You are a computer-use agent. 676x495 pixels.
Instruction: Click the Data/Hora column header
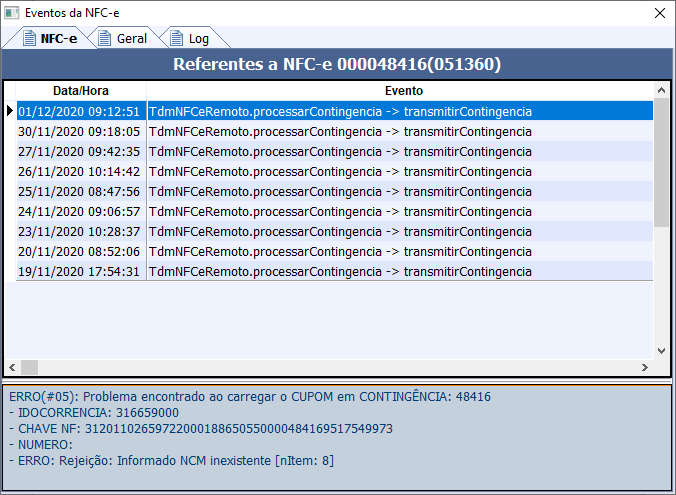81,90
